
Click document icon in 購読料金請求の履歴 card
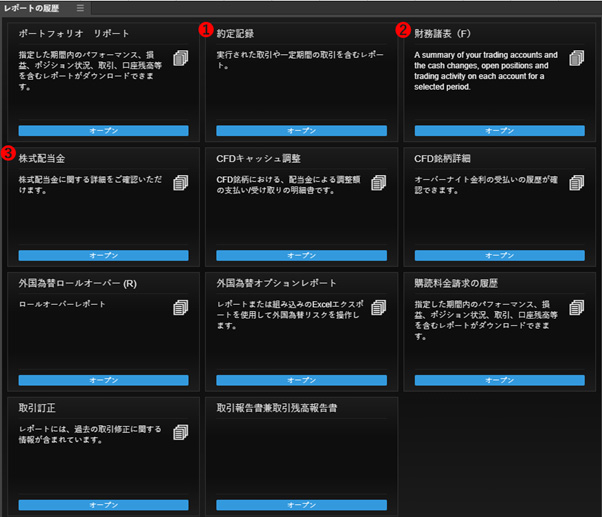pyautogui.click(x=577, y=307)
